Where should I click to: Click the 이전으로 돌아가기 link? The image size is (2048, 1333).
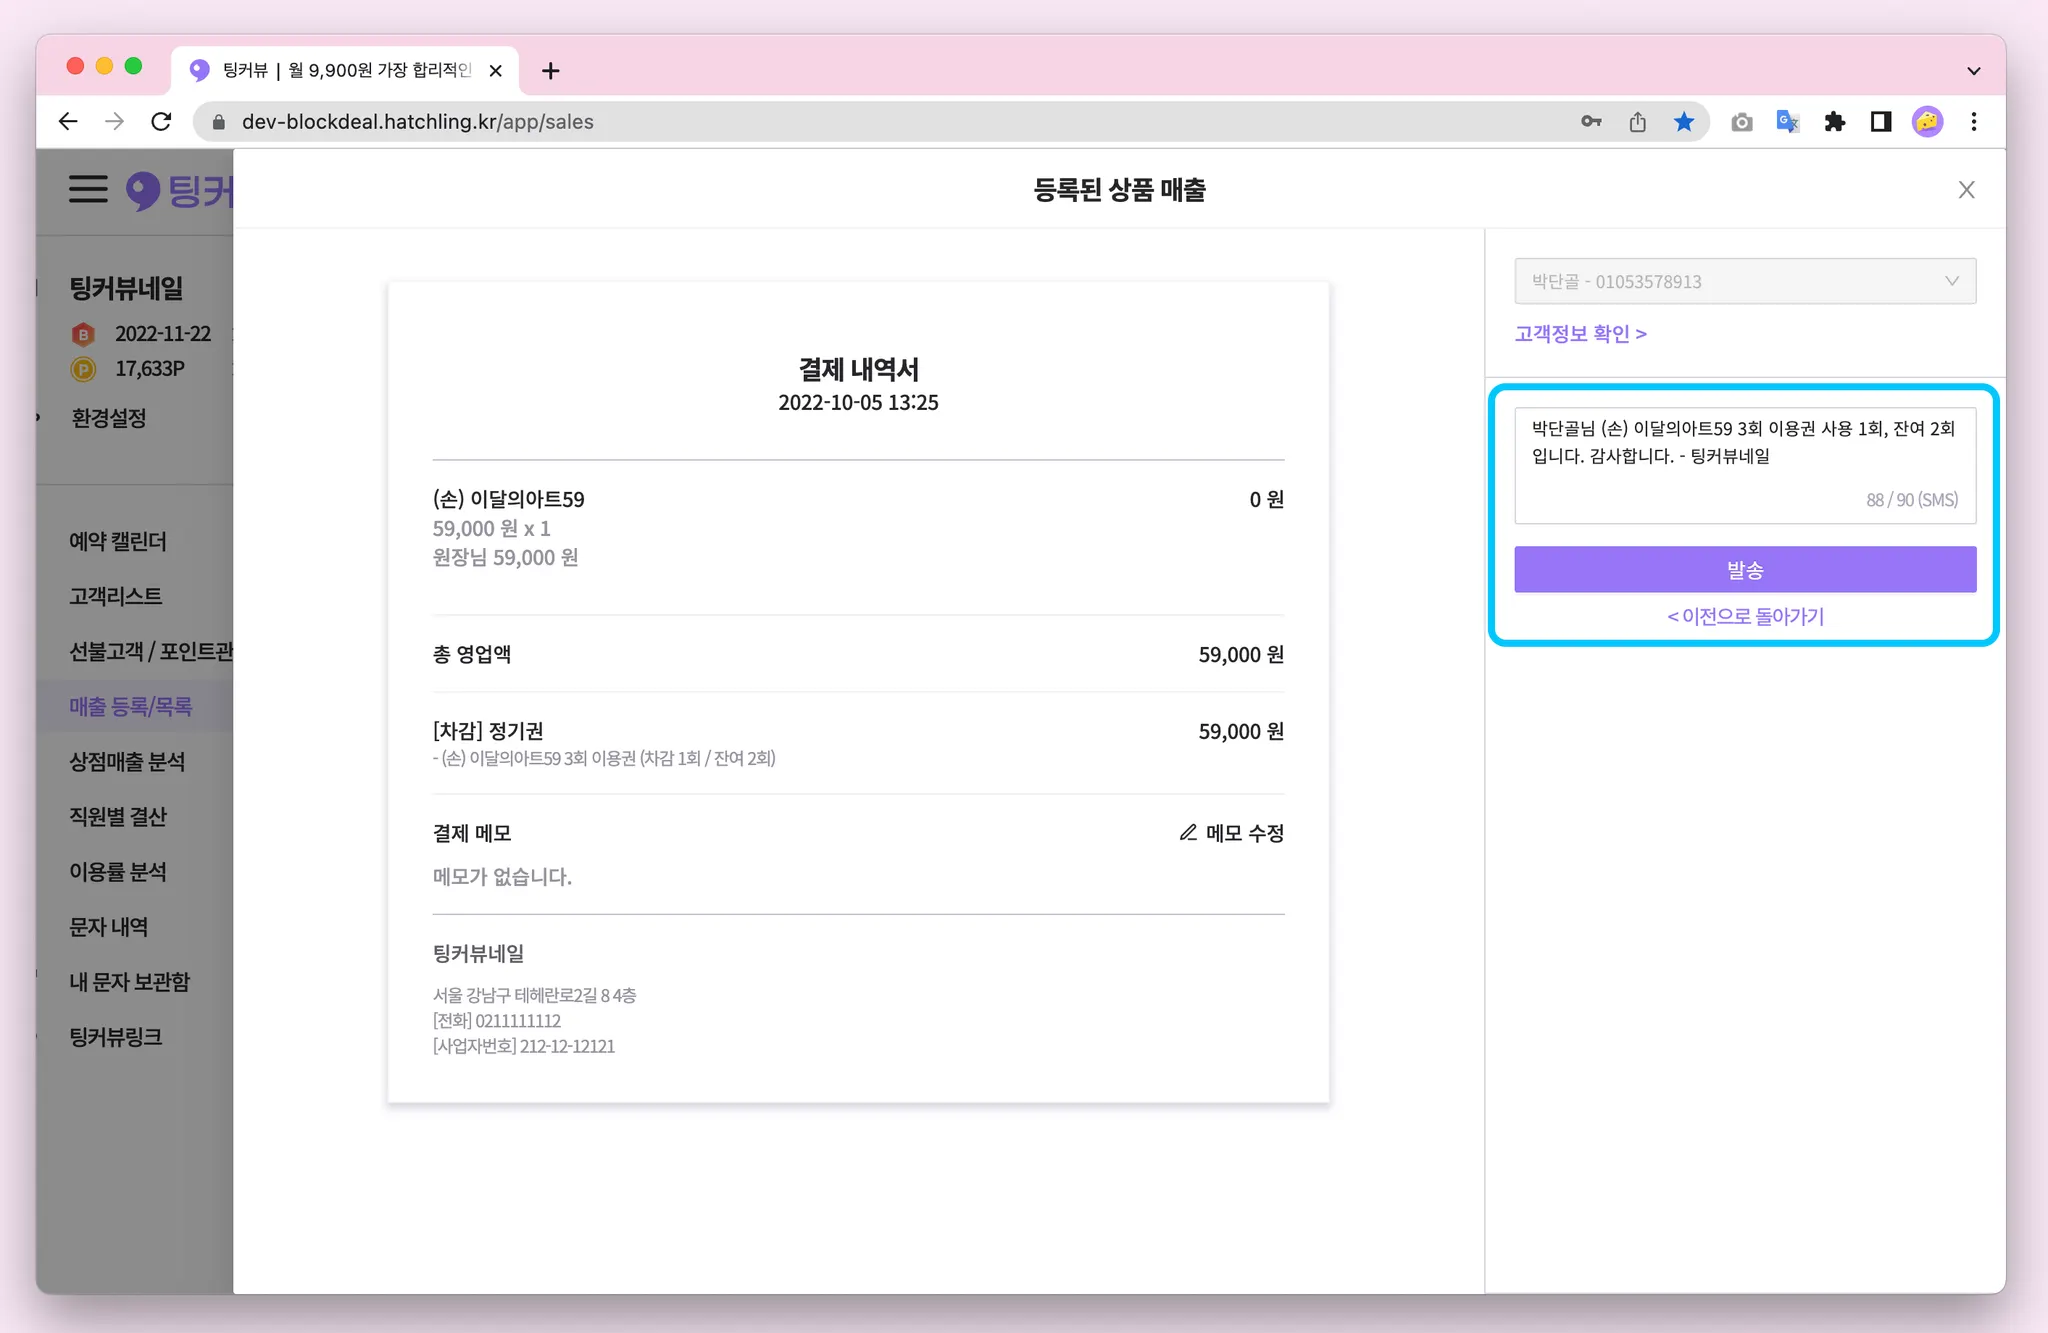tap(1745, 617)
